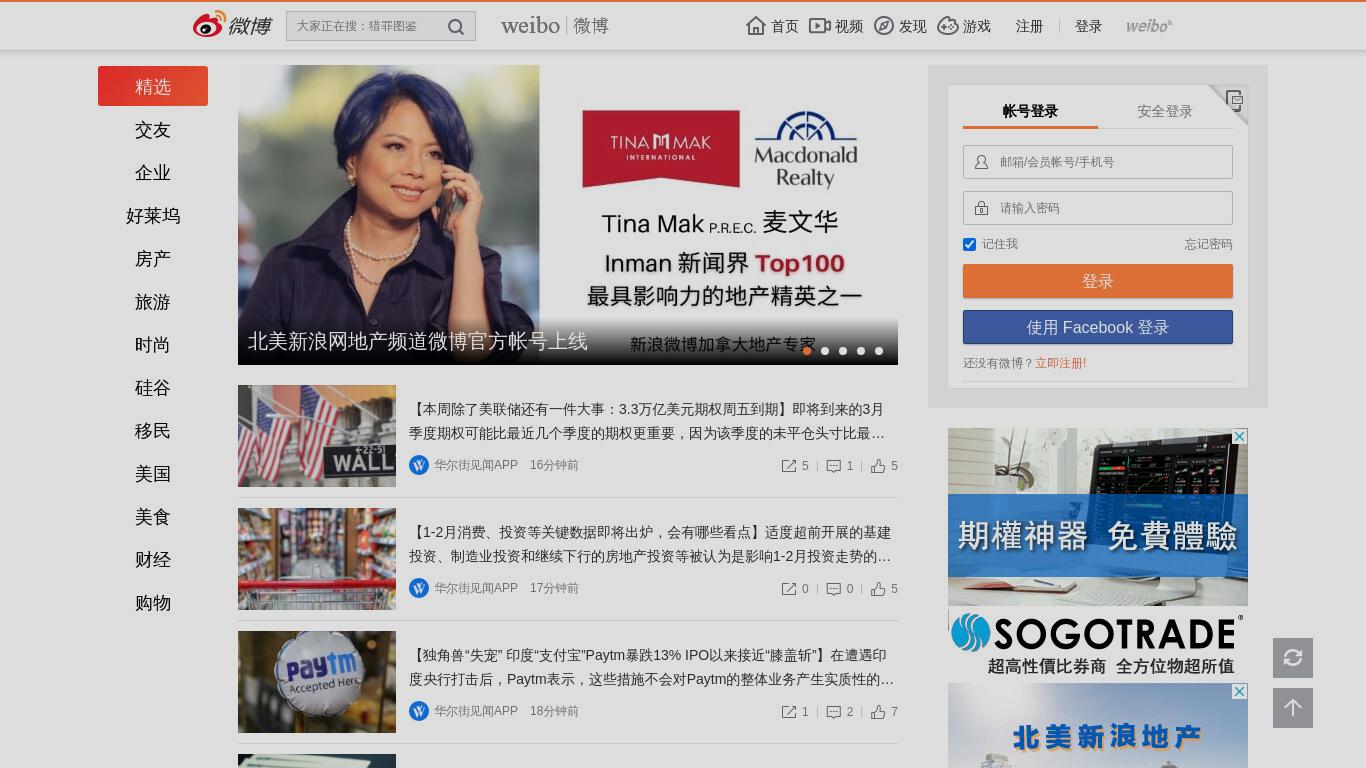1366x768 pixels.
Task: Select the fourth carousel dot
Action: tap(861, 351)
